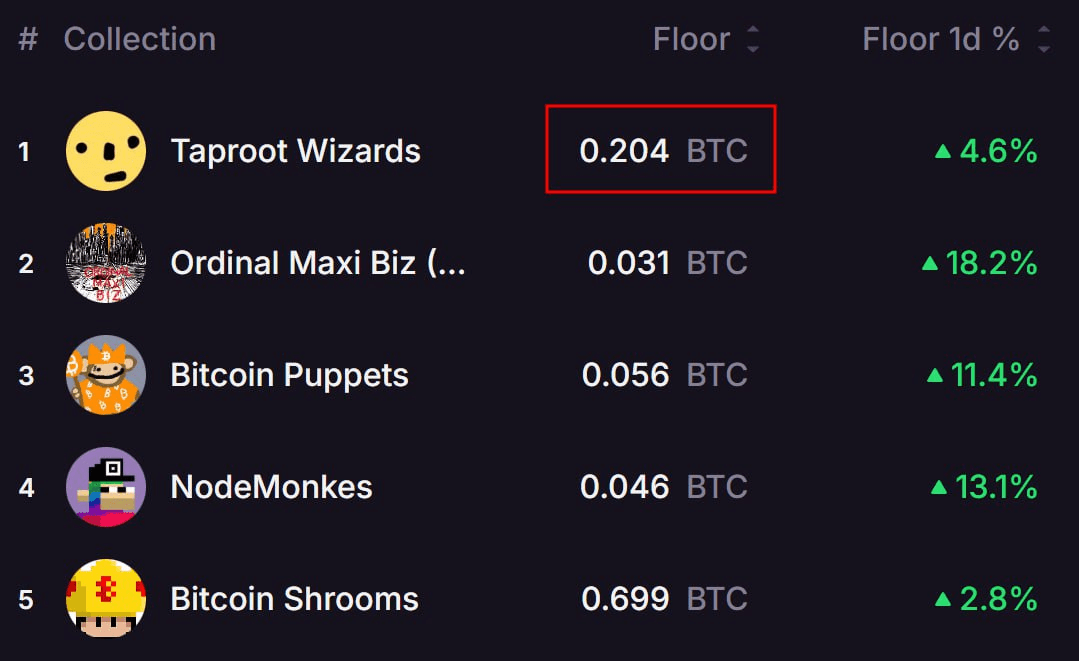Go to the Bitcoin Puppets collection
The image size is (1079, 661).
click(290, 375)
